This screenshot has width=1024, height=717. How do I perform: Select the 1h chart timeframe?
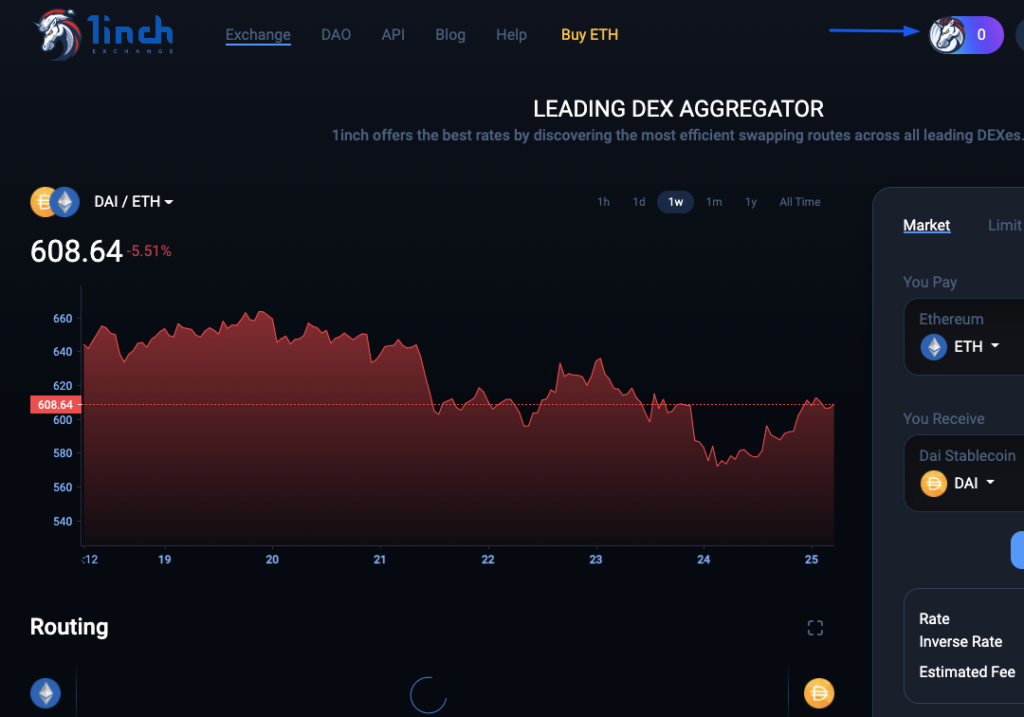click(603, 202)
